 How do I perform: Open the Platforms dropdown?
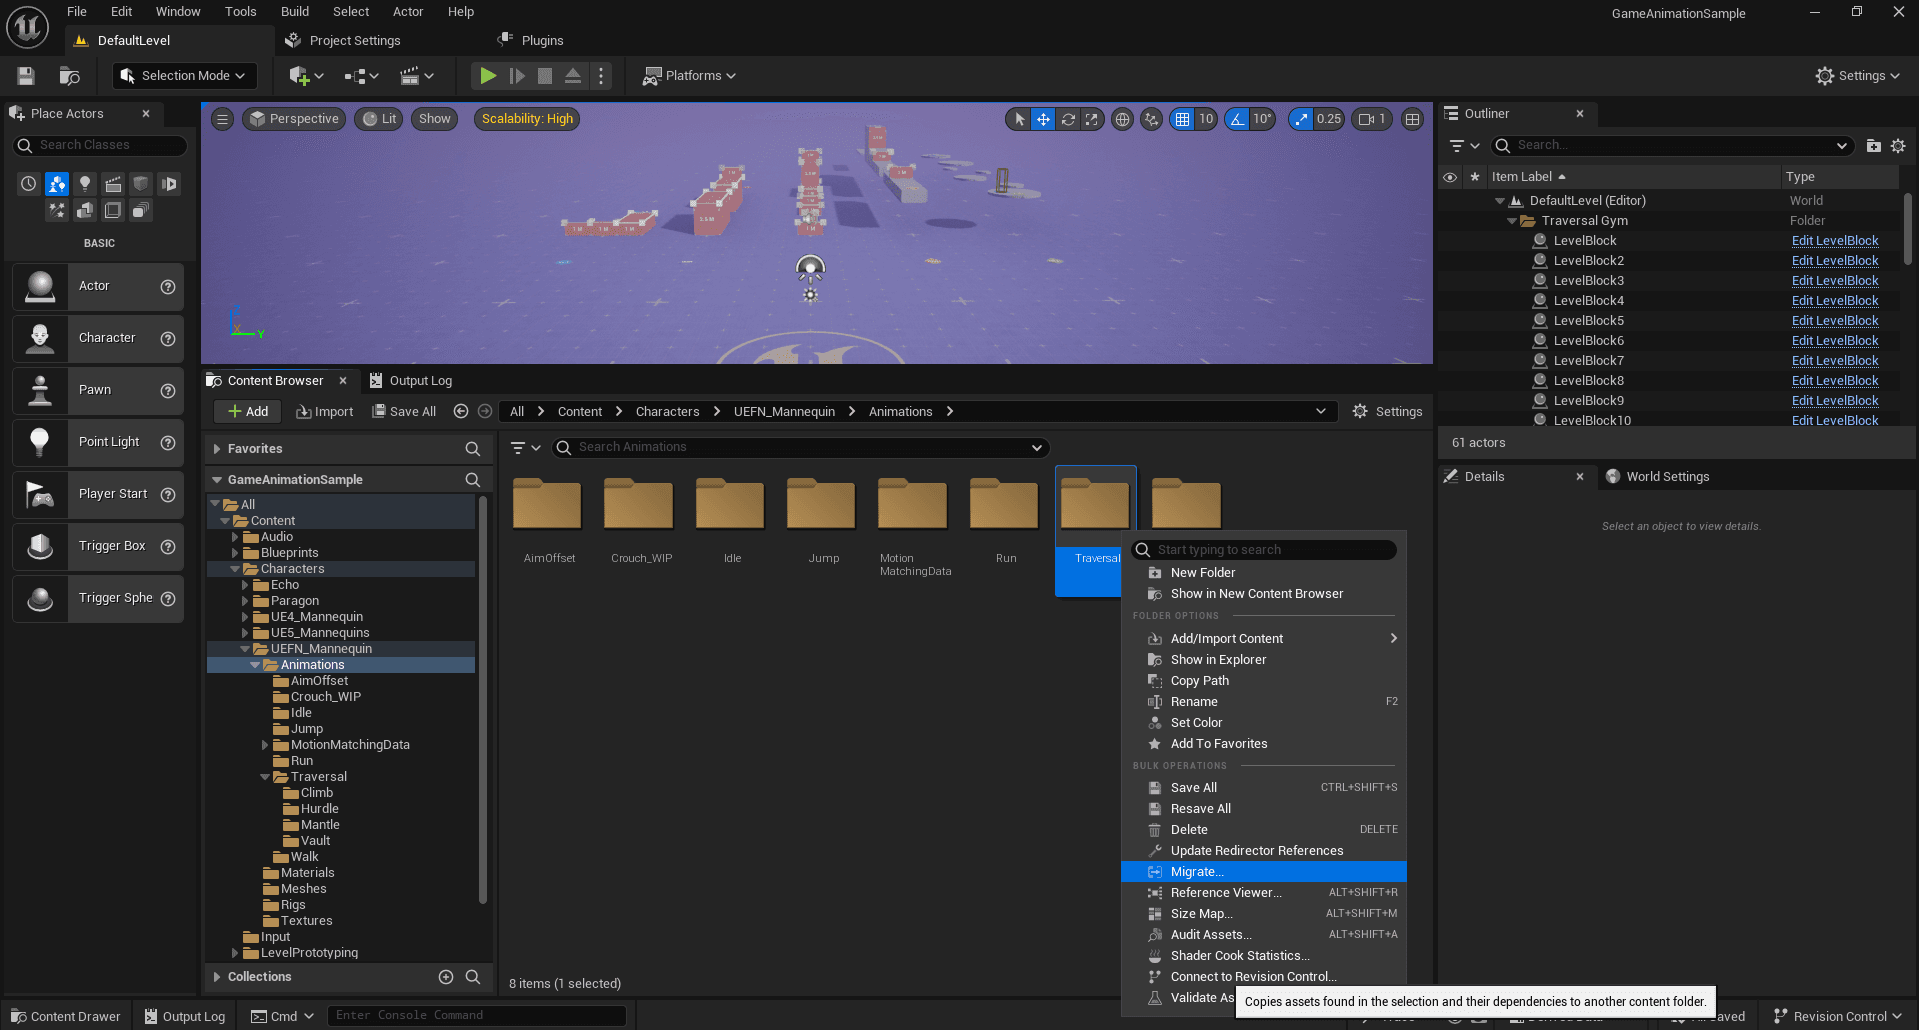click(x=689, y=76)
